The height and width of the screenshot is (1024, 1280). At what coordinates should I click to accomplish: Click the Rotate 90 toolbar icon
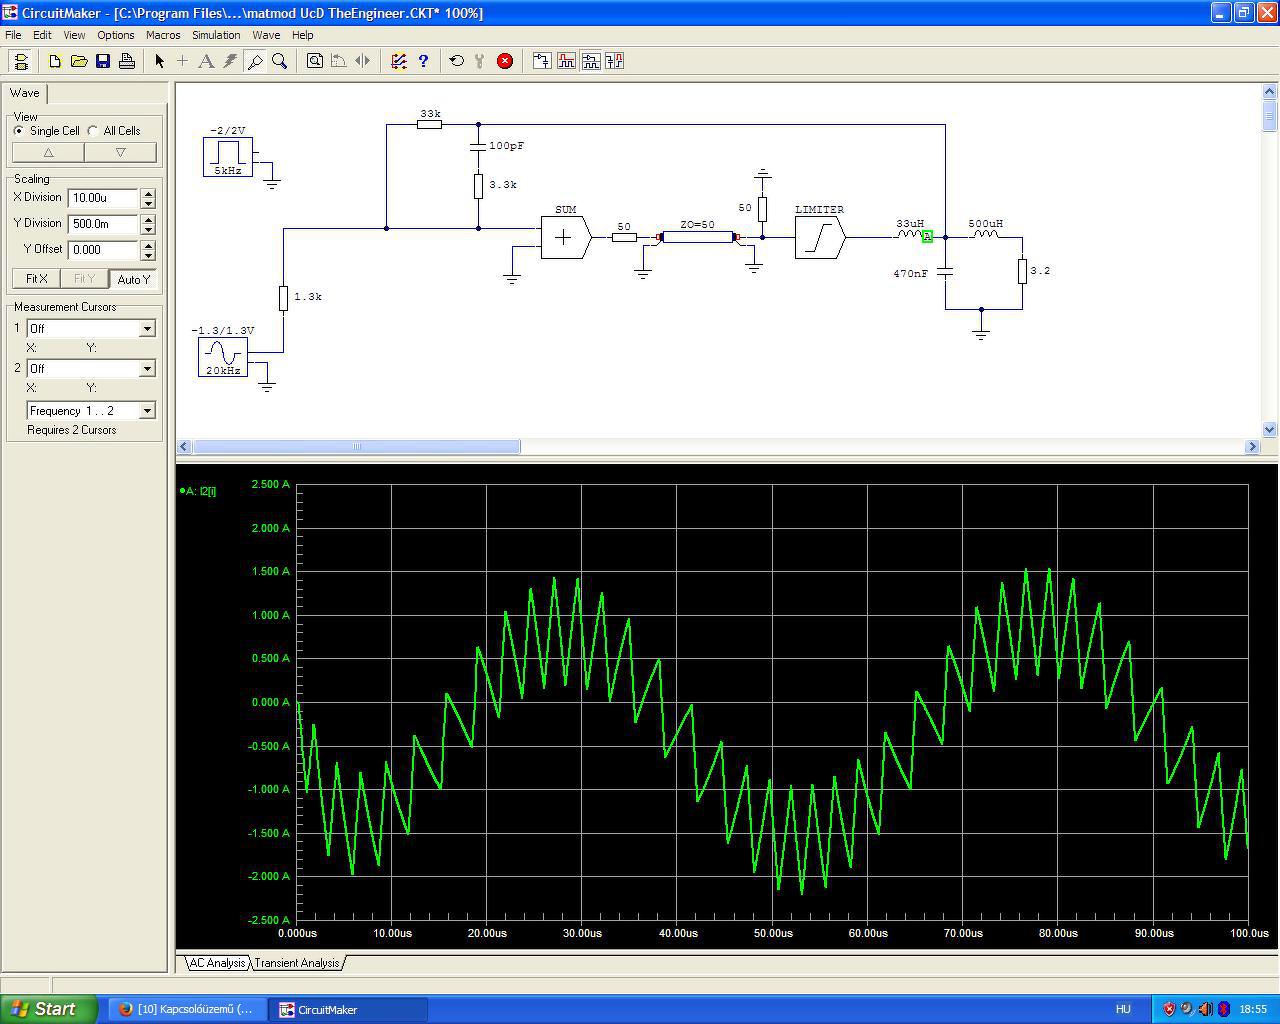pos(339,61)
